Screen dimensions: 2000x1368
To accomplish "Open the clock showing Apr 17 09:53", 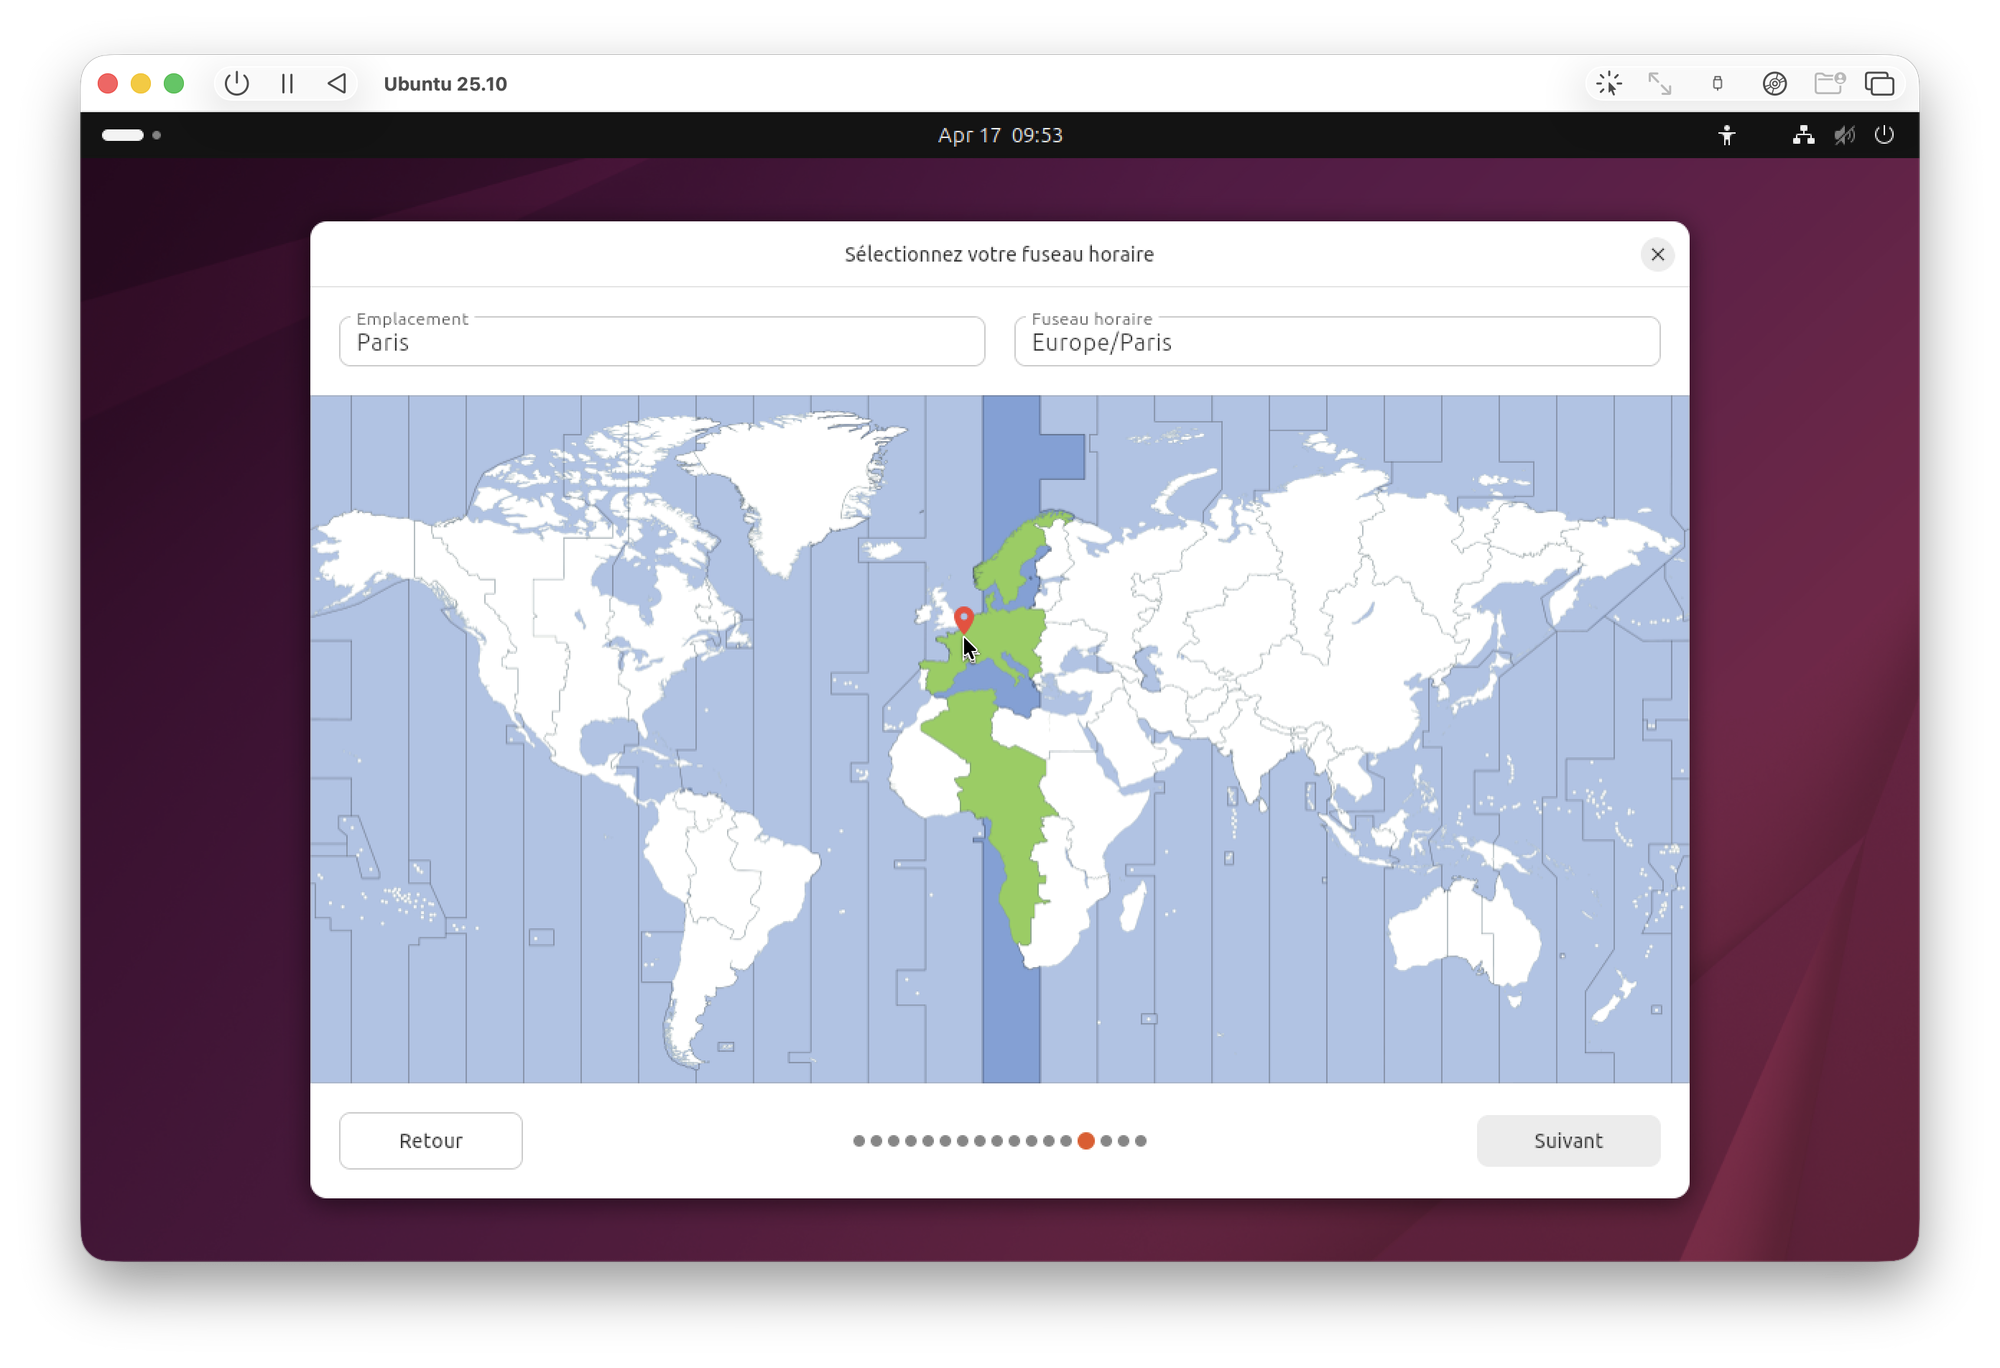I will point(999,135).
